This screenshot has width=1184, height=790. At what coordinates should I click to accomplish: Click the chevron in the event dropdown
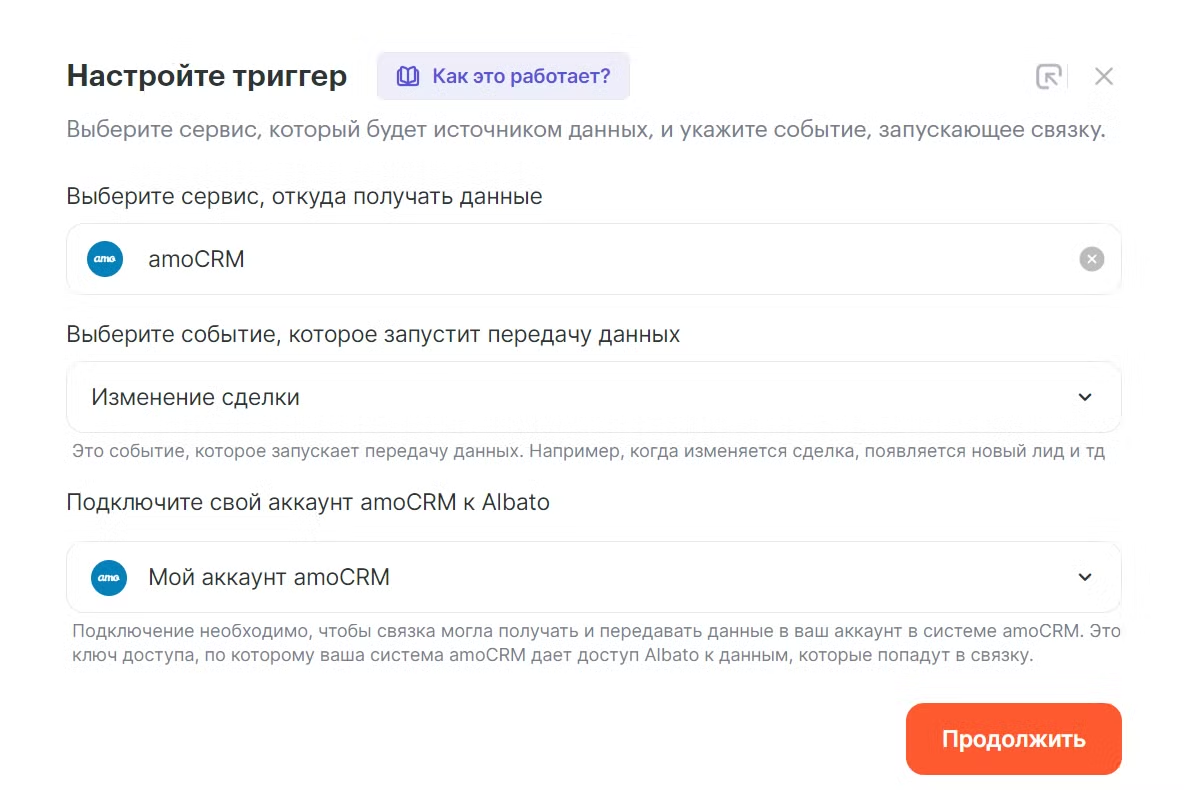point(1085,397)
